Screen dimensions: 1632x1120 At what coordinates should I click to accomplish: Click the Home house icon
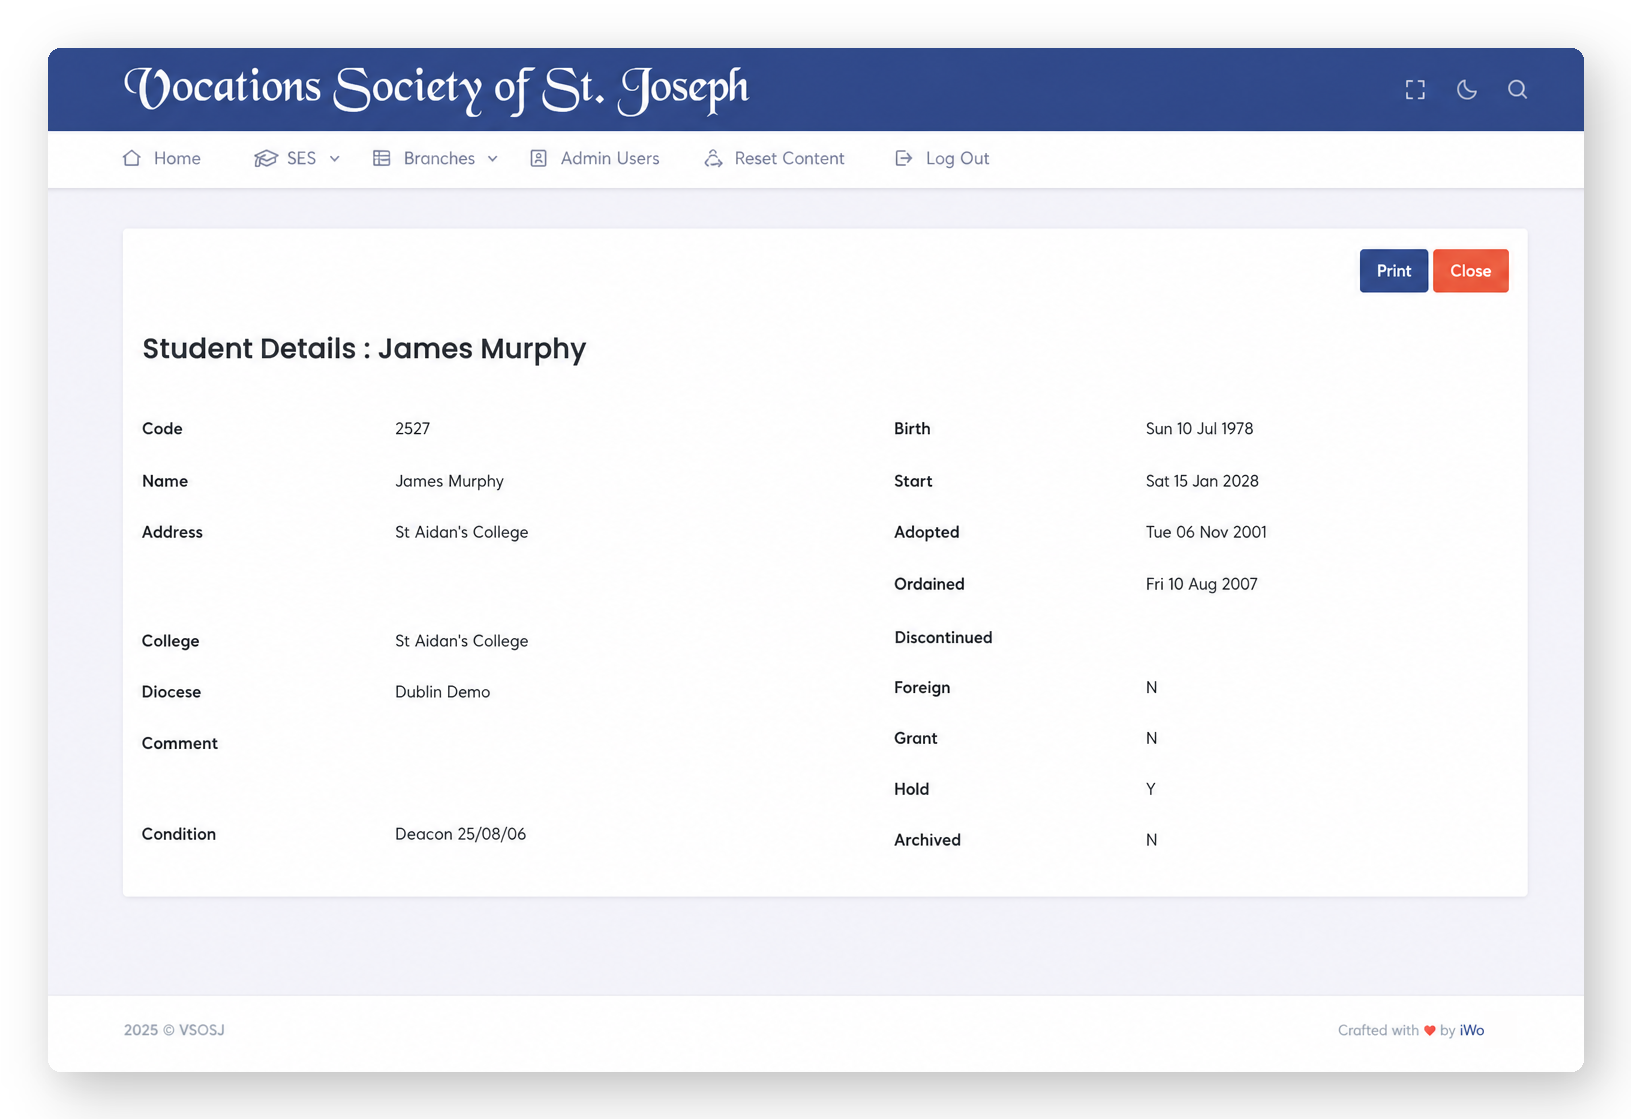click(132, 158)
